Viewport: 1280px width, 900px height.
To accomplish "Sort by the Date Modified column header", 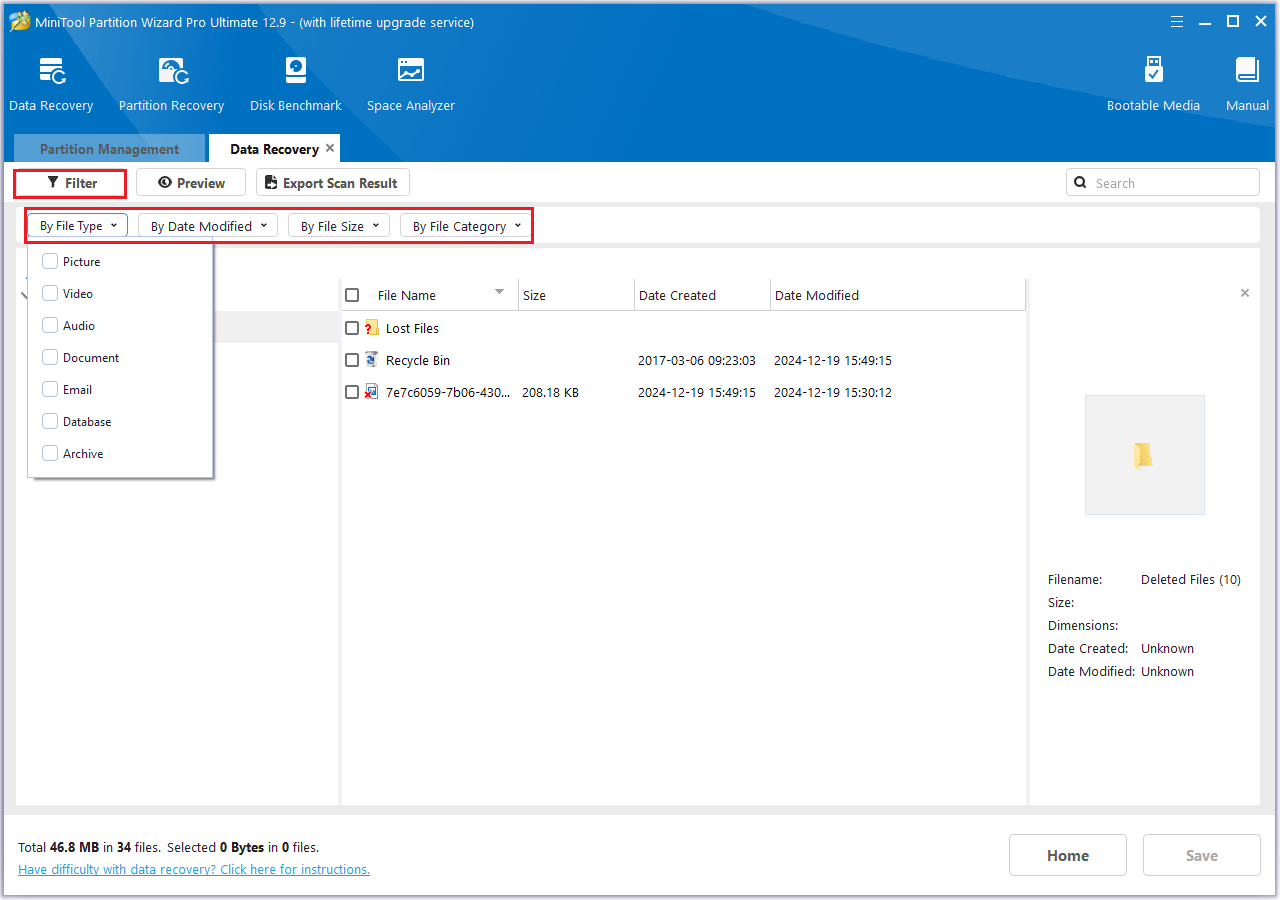I will pyautogui.click(x=898, y=295).
